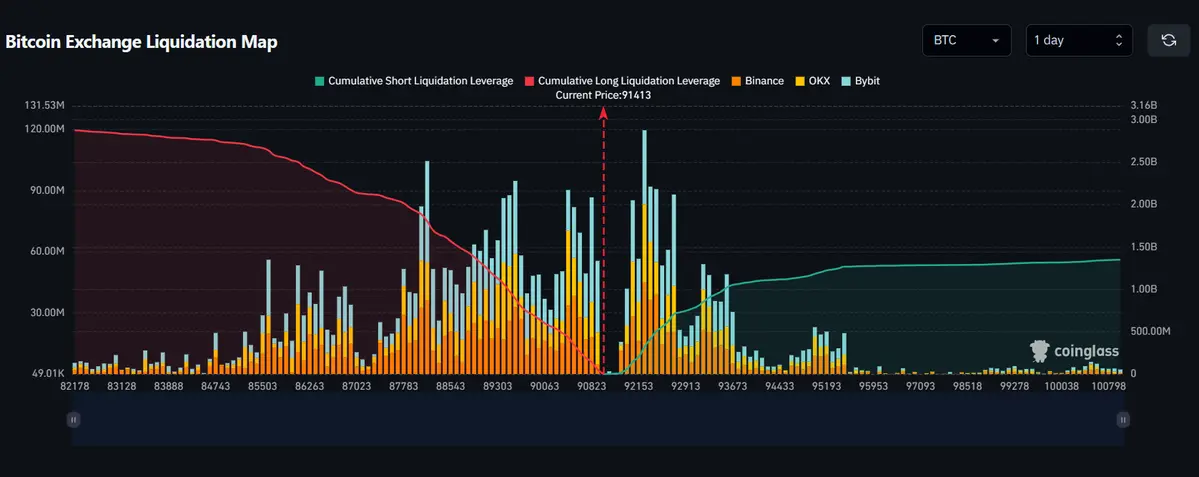Click the data zoom range bar
1199x477 pixels.
coord(598,420)
